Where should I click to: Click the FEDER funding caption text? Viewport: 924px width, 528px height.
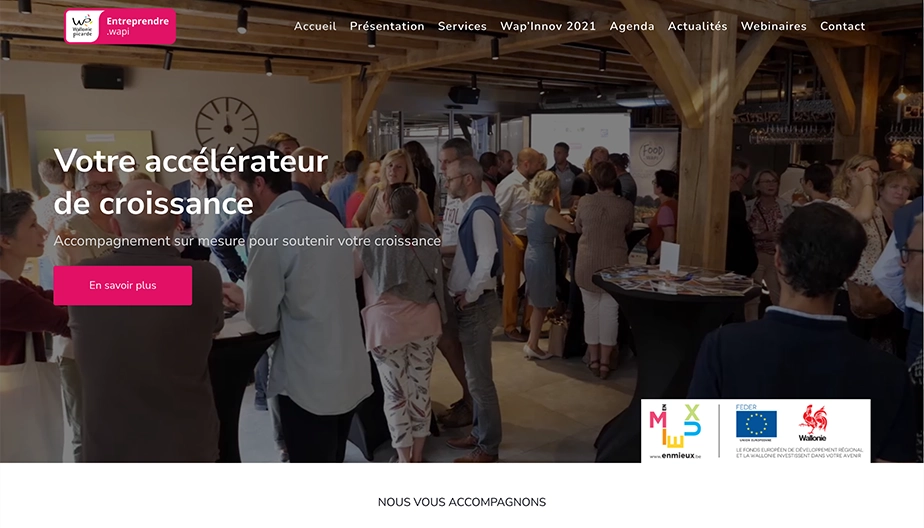point(799,453)
